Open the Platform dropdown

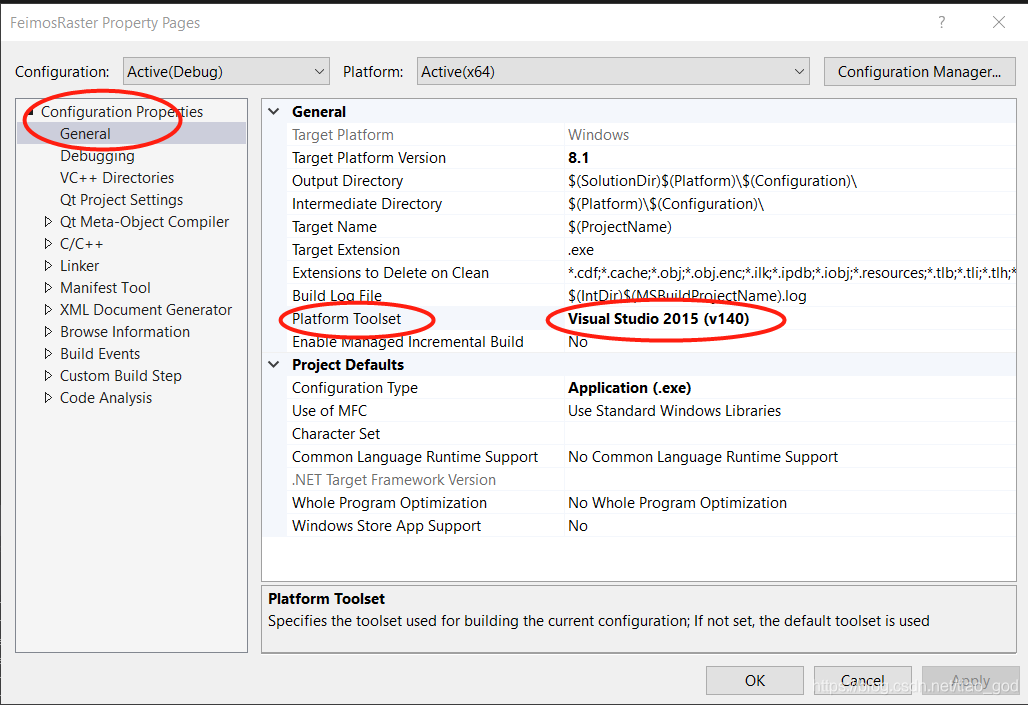611,71
